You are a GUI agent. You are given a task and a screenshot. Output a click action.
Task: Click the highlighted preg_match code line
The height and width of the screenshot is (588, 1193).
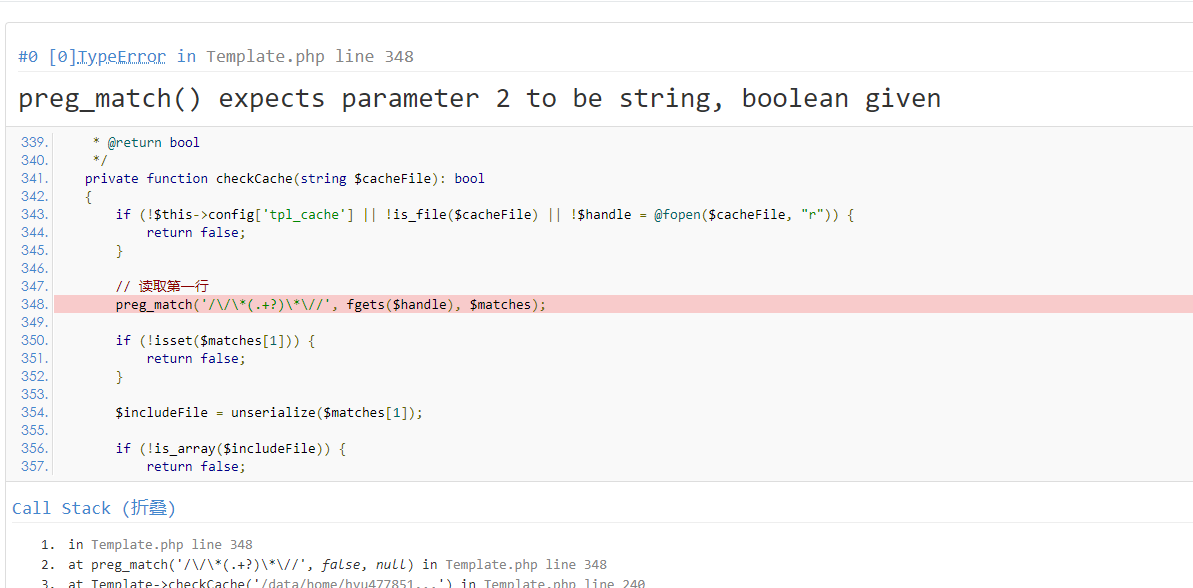(x=330, y=305)
